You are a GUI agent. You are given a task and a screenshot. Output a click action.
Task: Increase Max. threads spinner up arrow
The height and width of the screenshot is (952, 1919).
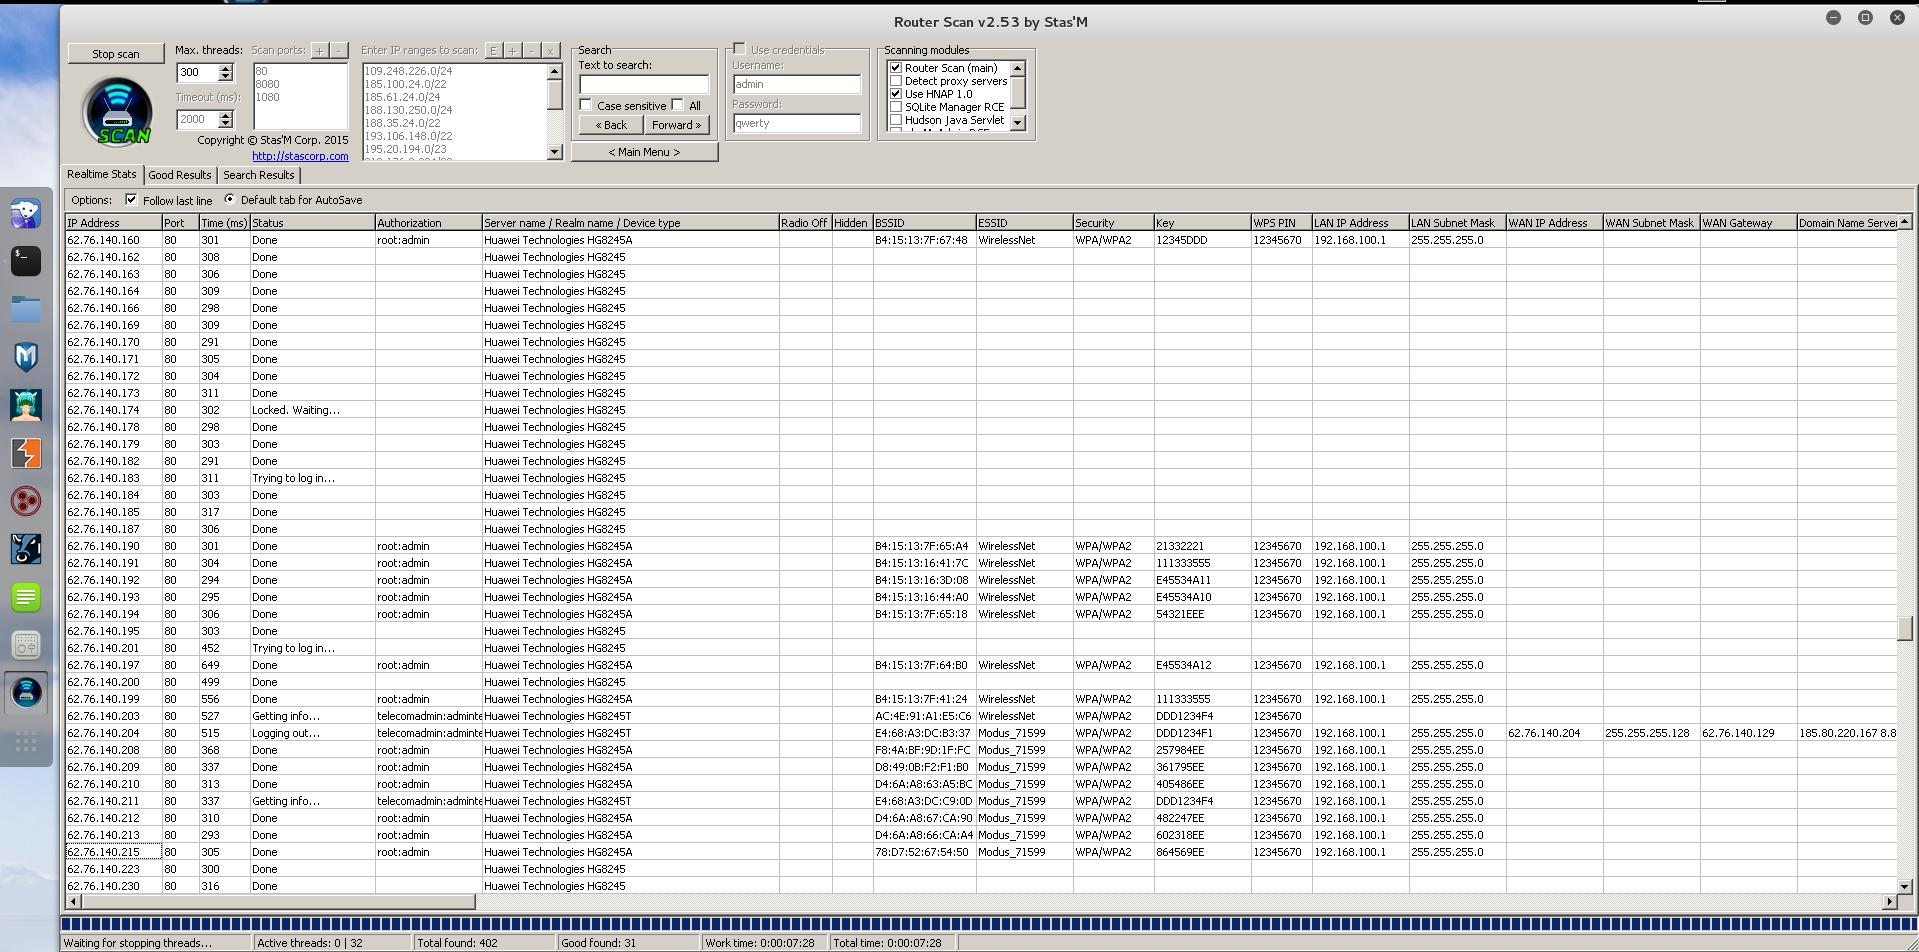point(225,68)
